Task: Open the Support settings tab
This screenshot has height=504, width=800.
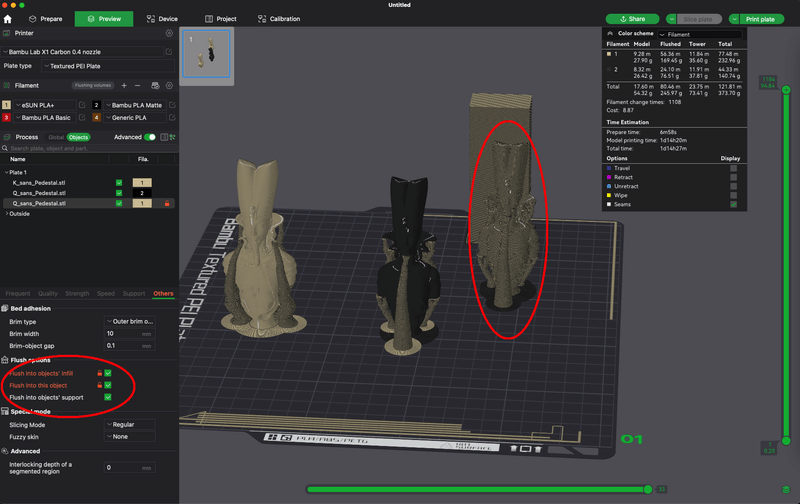Action: coord(134,294)
